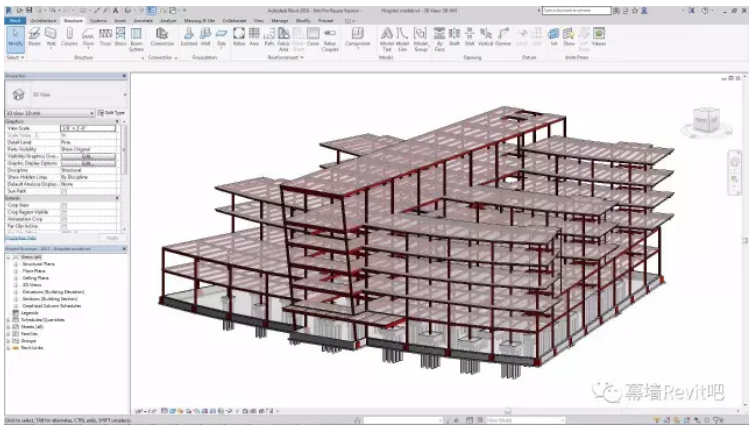
Task: Select the rebar Cover tool
Action: (x=313, y=37)
